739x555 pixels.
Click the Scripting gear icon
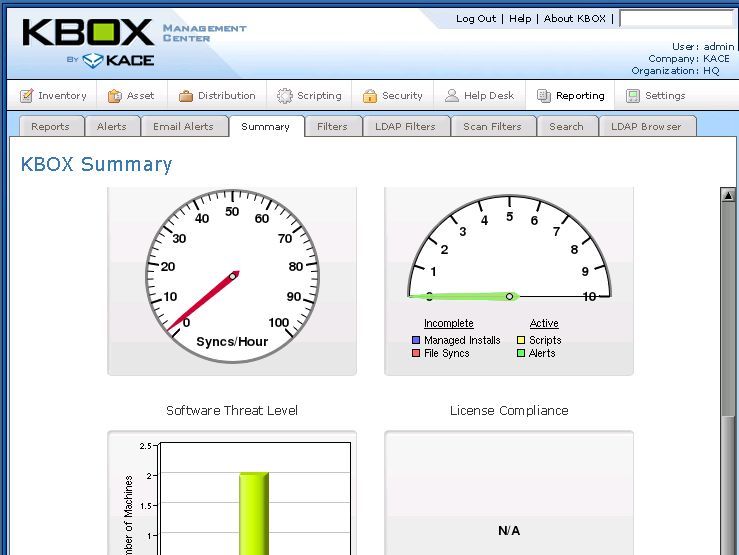coord(285,96)
